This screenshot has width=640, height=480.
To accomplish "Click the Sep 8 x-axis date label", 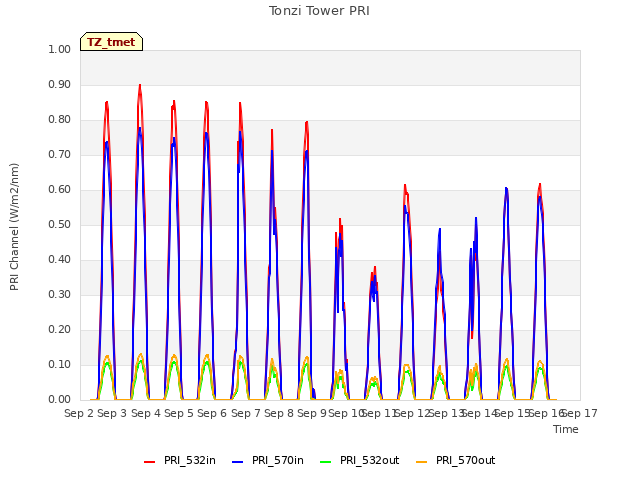I will [x=279, y=413].
